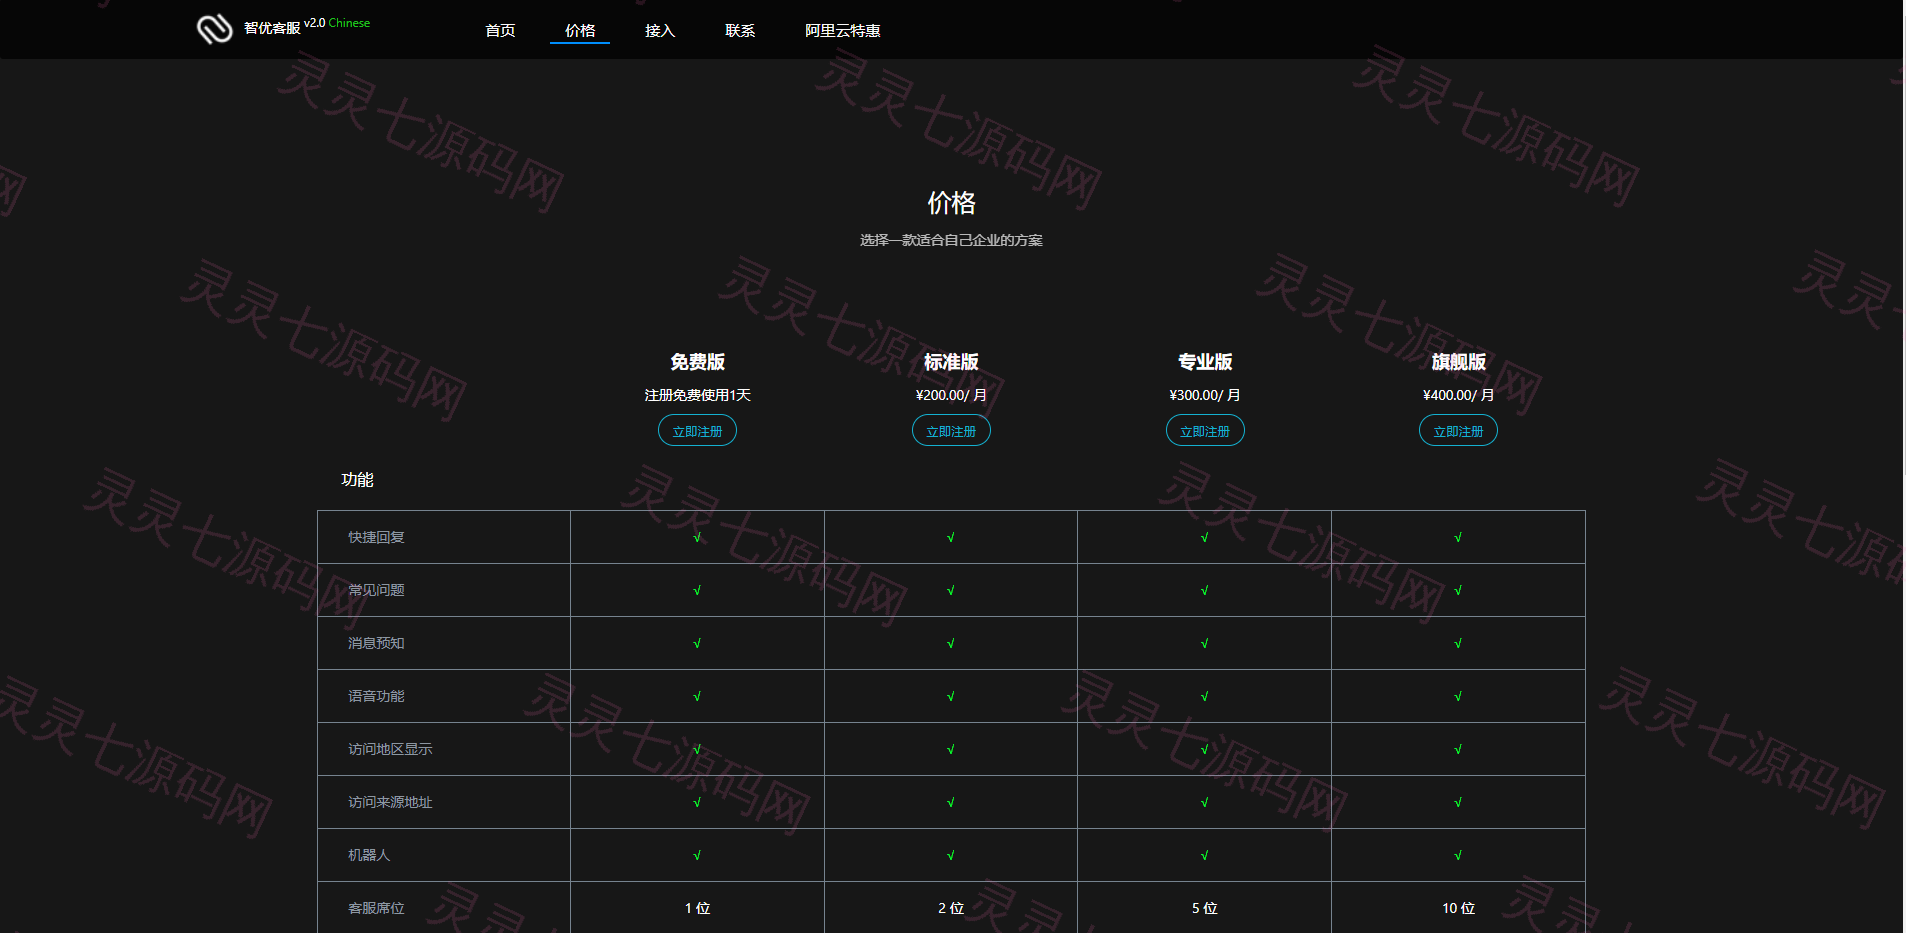Select the 价格 navigation tab

580,31
